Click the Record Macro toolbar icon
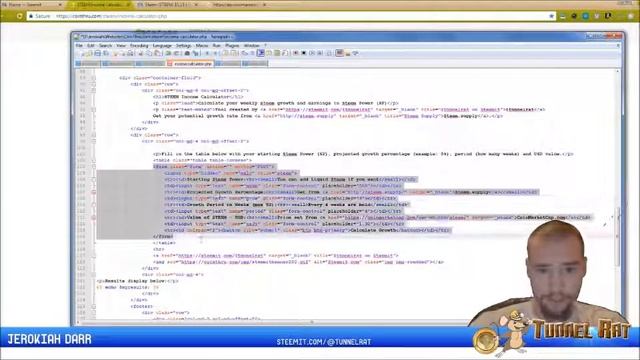 (x=296, y=53)
